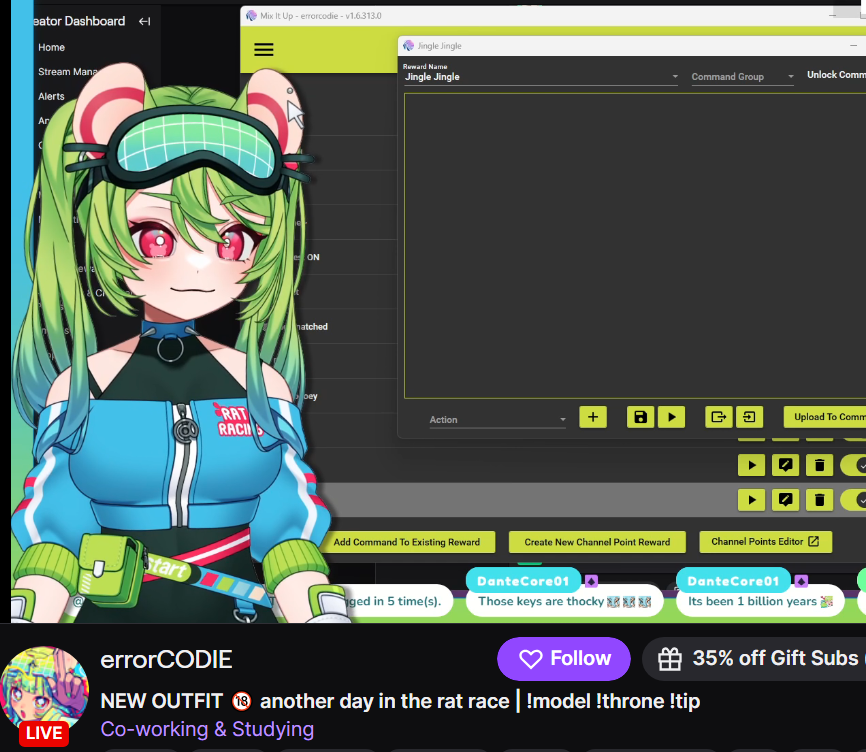Image resolution: width=866 pixels, height=752 pixels.
Task: Delete the command in upper list row
Action: point(820,465)
